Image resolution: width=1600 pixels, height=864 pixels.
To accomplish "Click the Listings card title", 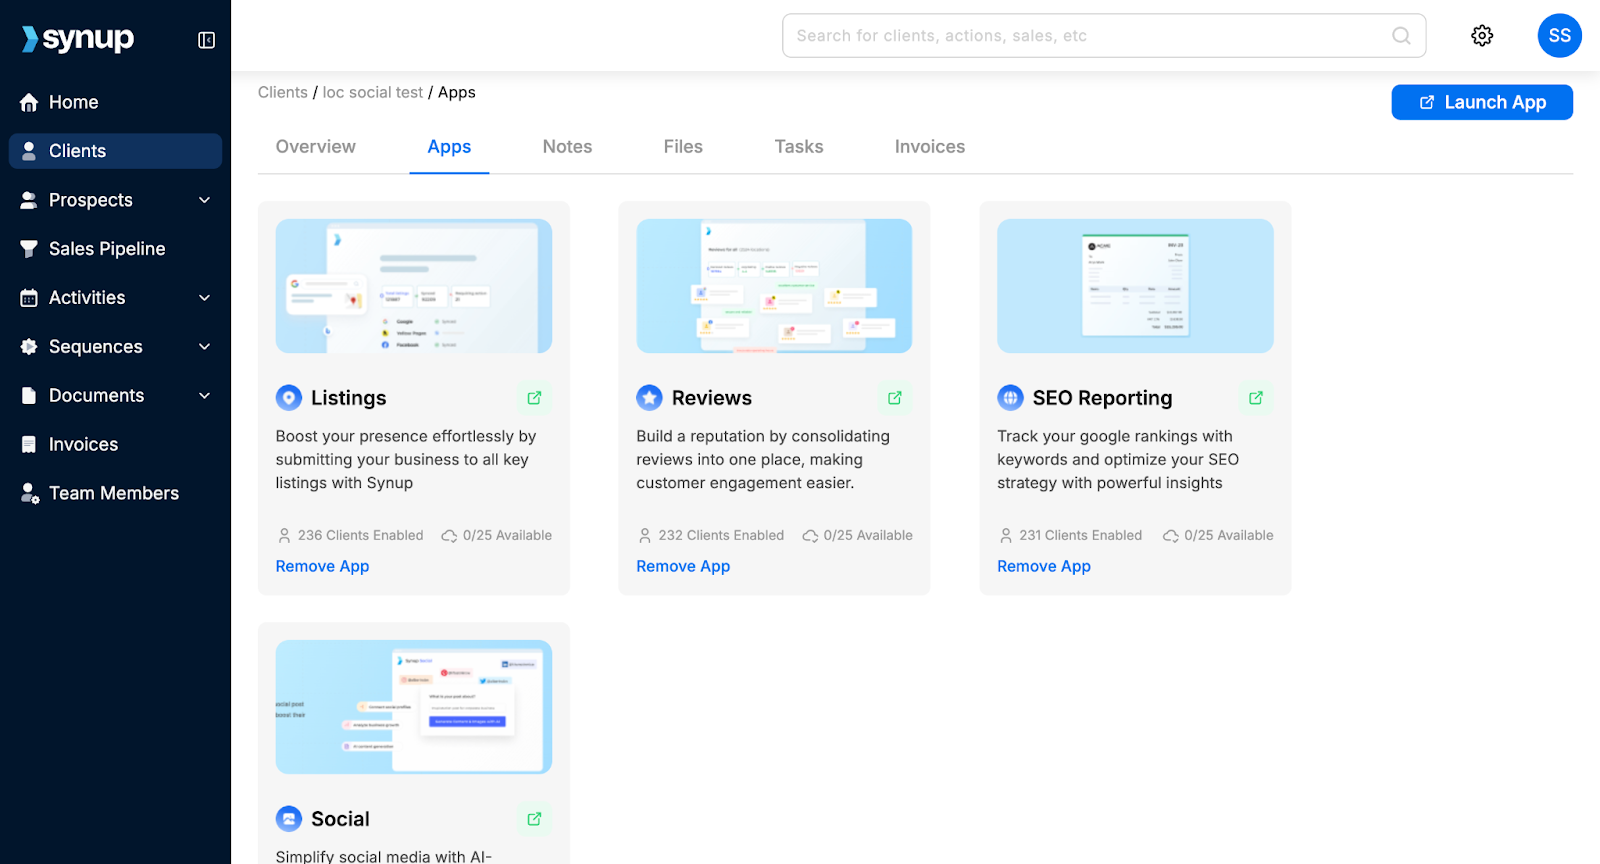I will click(x=349, y=398).
